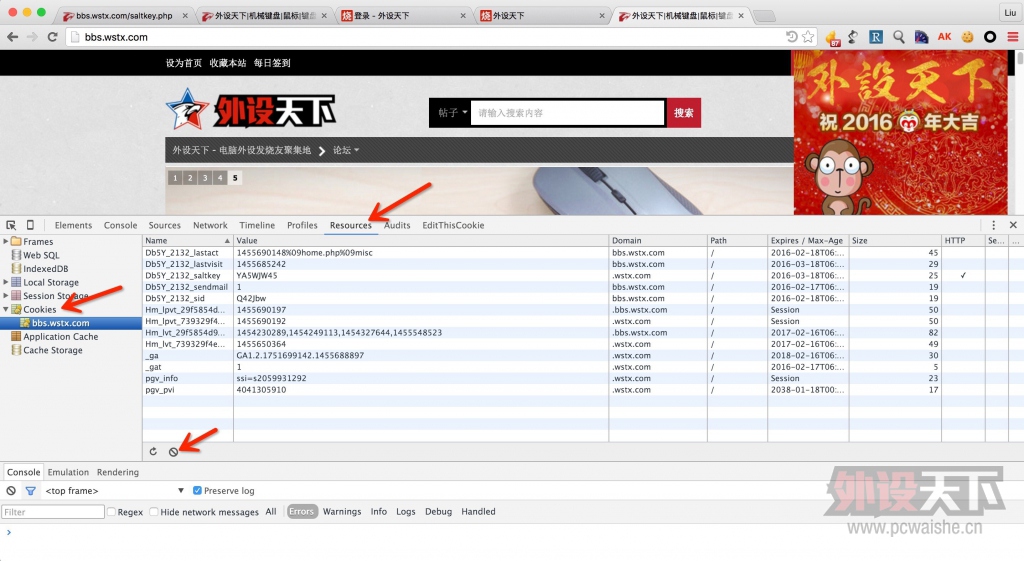Open the Timeline tab
Viewport: 1024px width, 561px height.
tap(257, 225)
